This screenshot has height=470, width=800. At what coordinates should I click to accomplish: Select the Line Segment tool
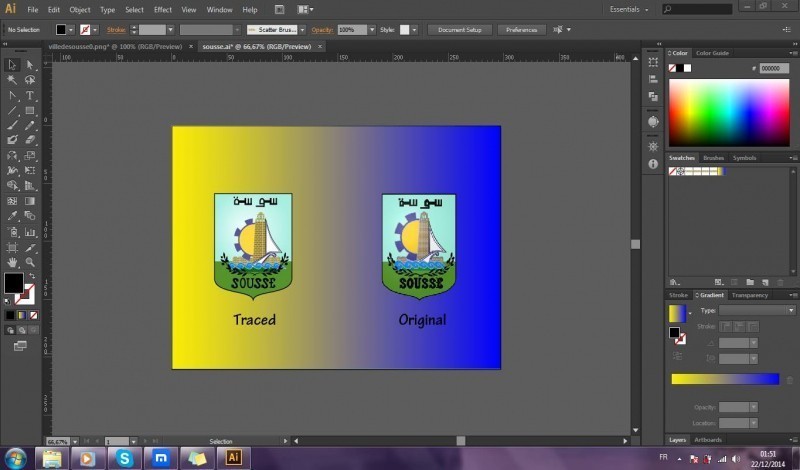click(12, 110)
